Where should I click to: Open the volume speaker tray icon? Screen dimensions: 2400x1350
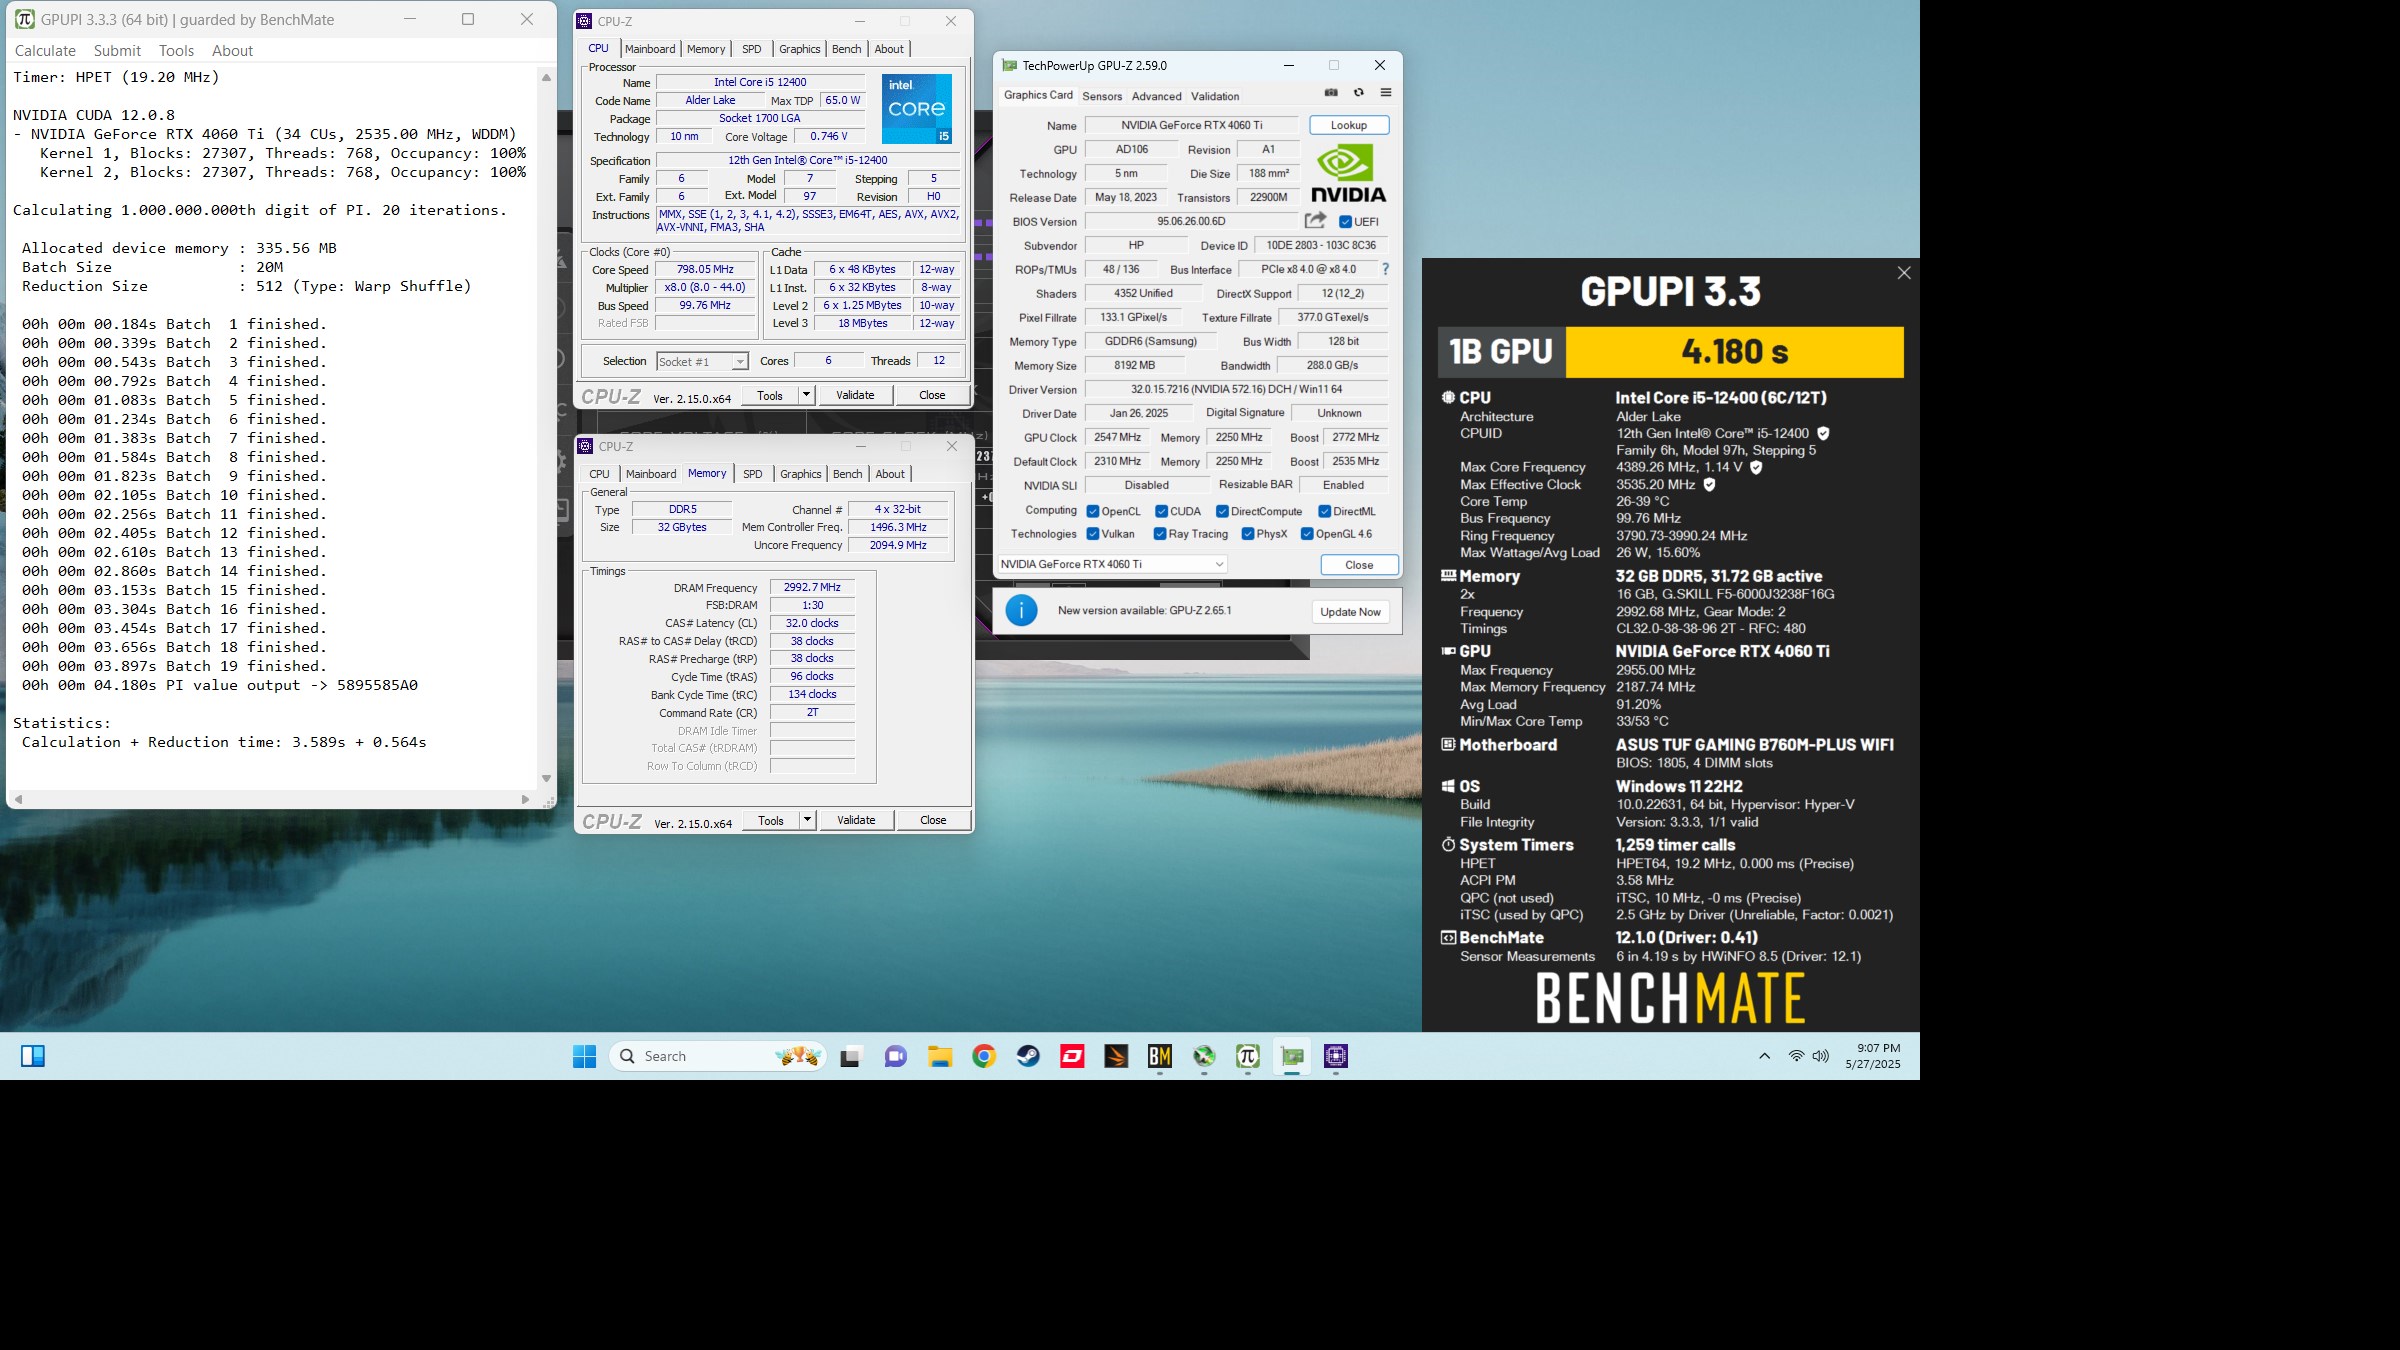click(1821, 1056)
